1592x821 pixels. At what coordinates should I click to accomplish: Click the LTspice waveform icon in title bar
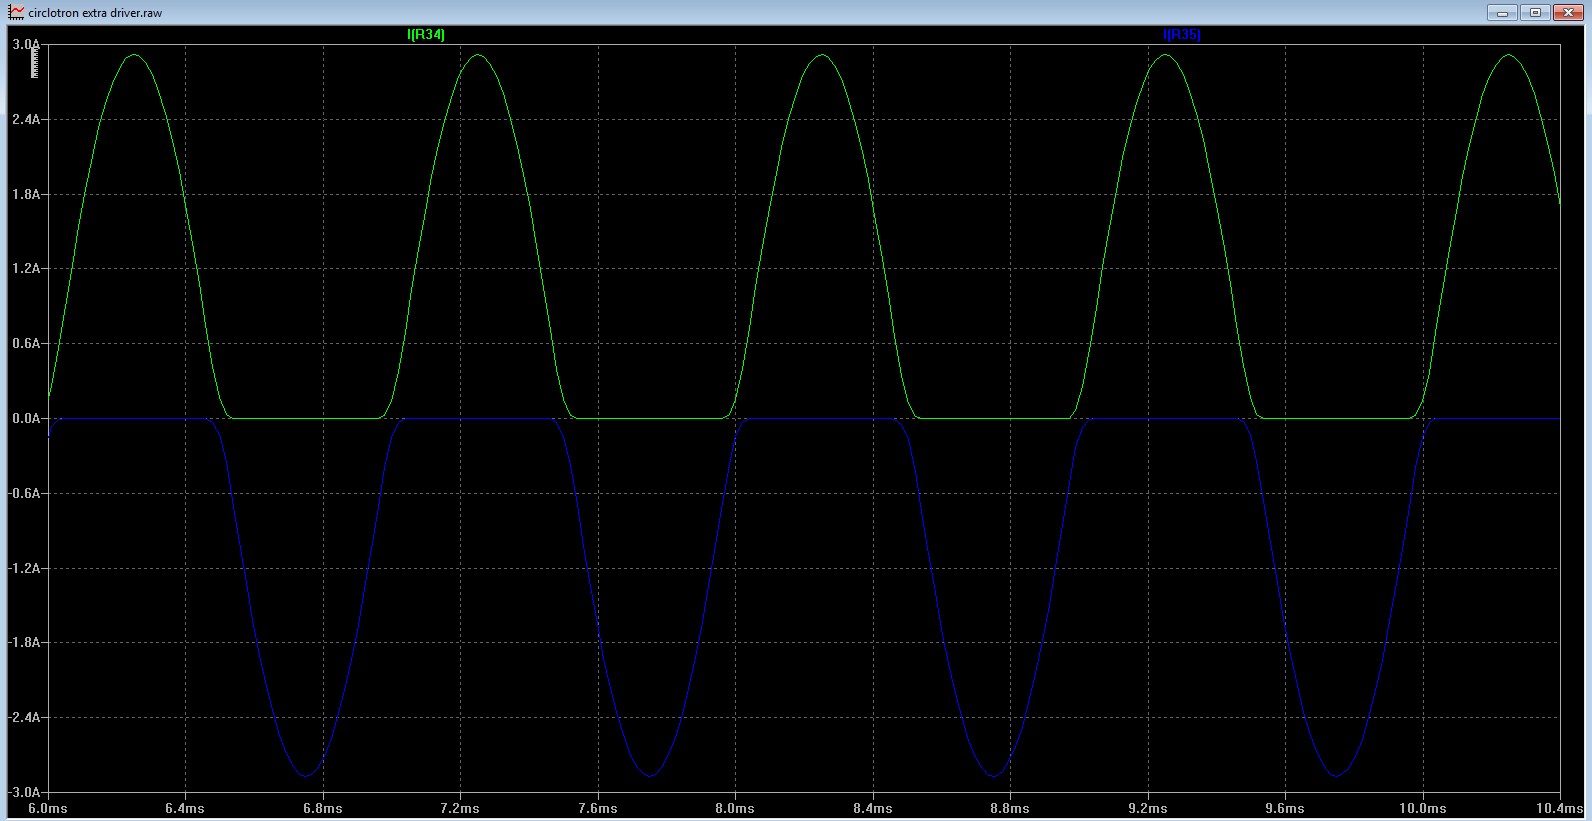coord(16,13)
